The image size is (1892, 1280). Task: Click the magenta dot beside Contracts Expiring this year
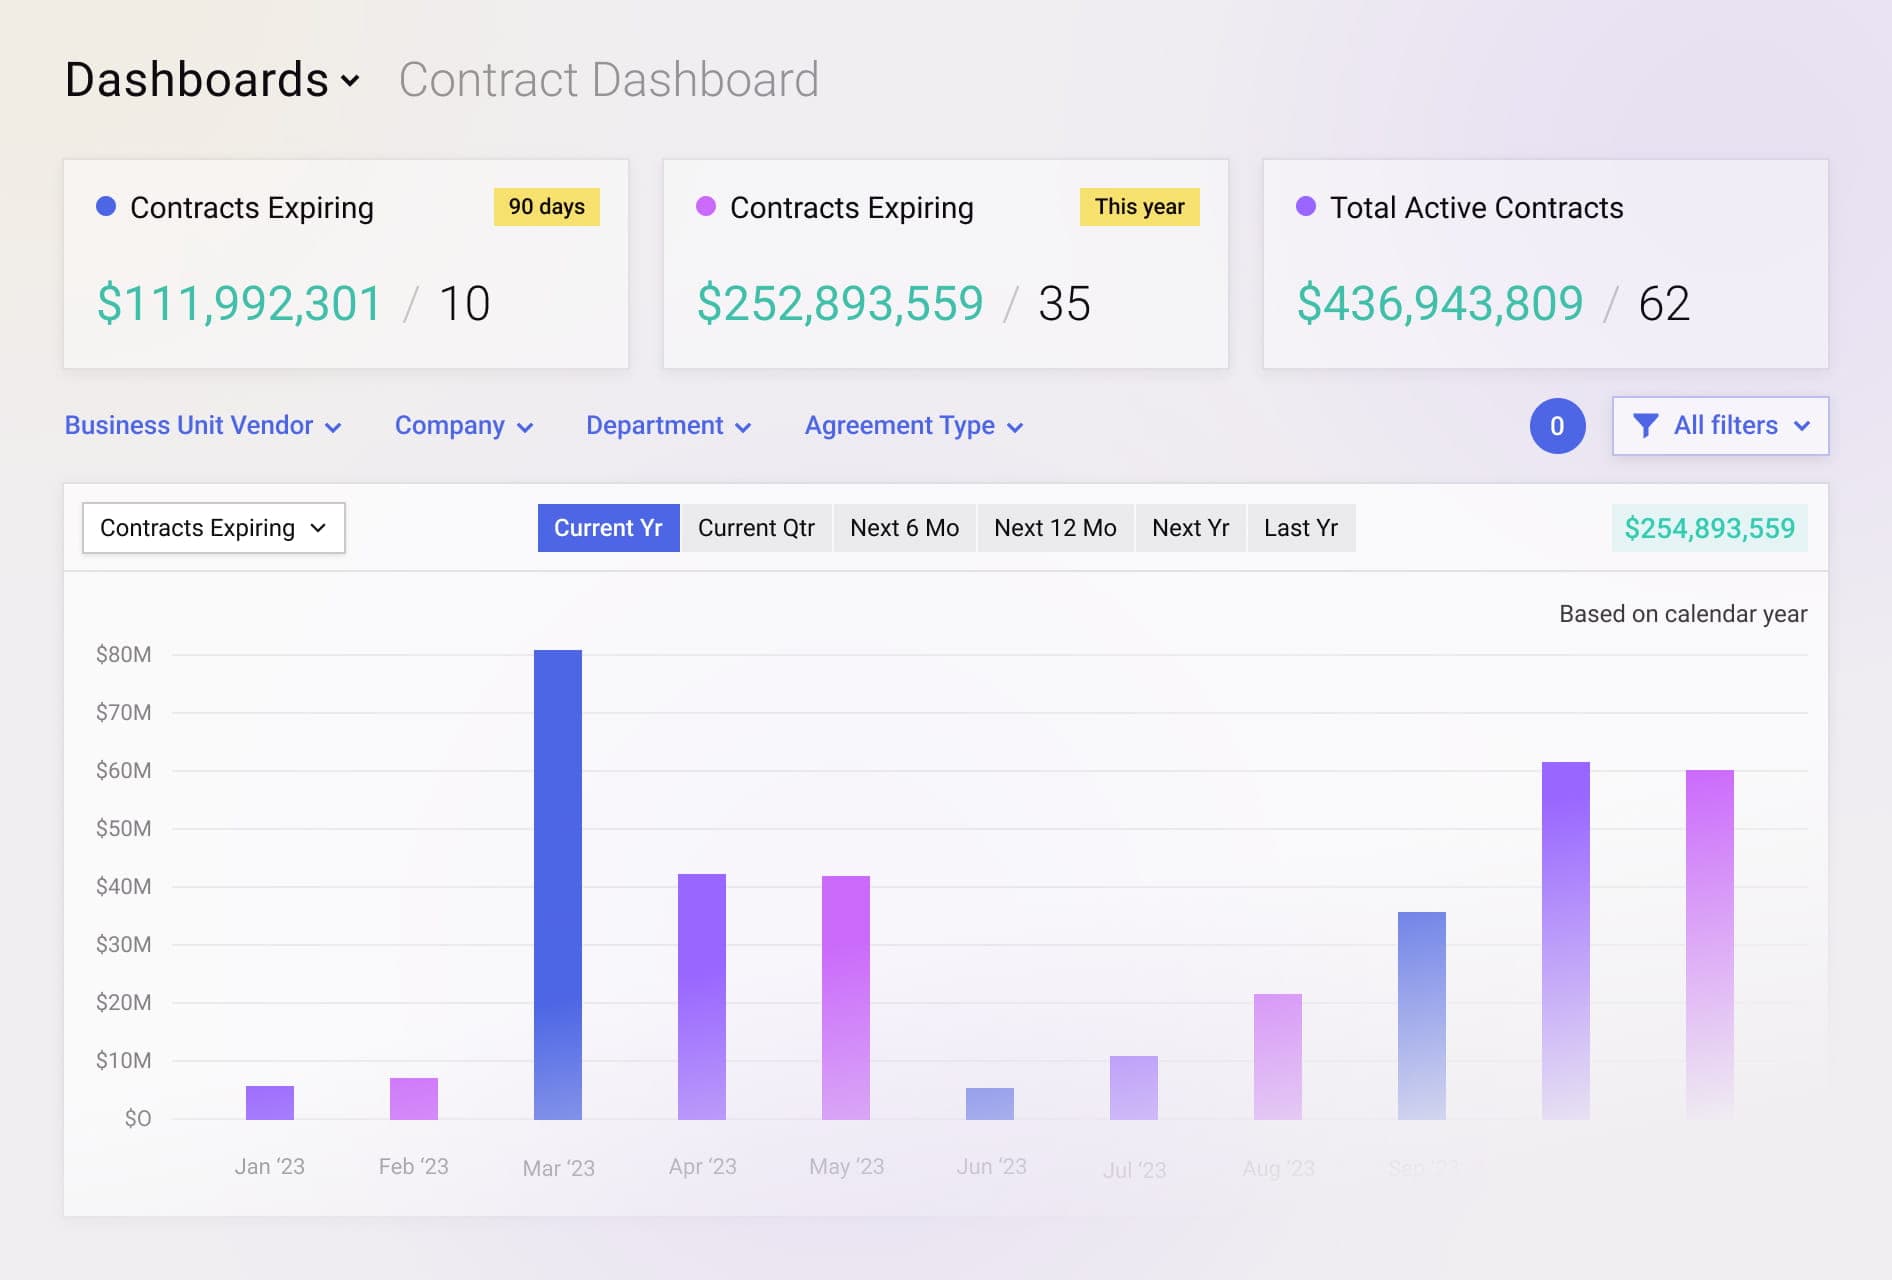[x=705, y=206]
